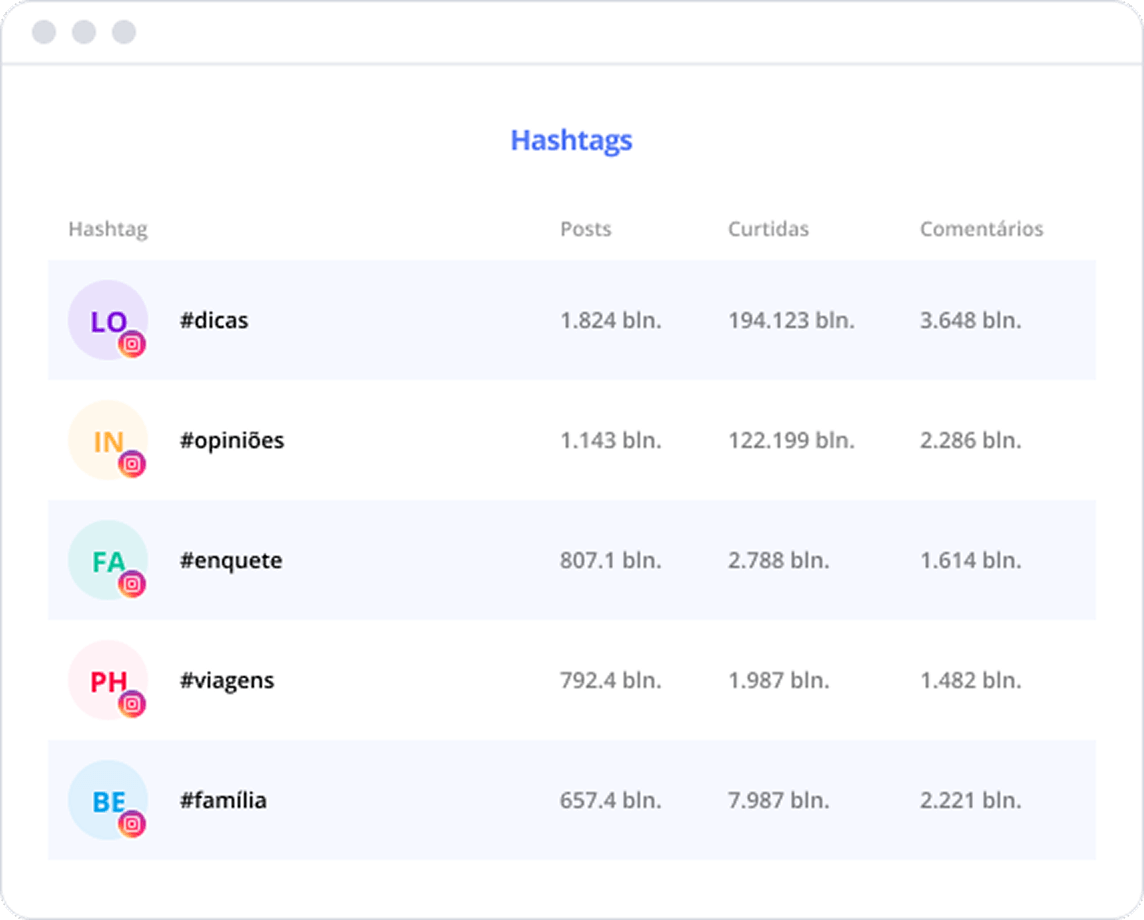Sort by the Posts column header
This screenshot has height=920, width=1144.
585,229
